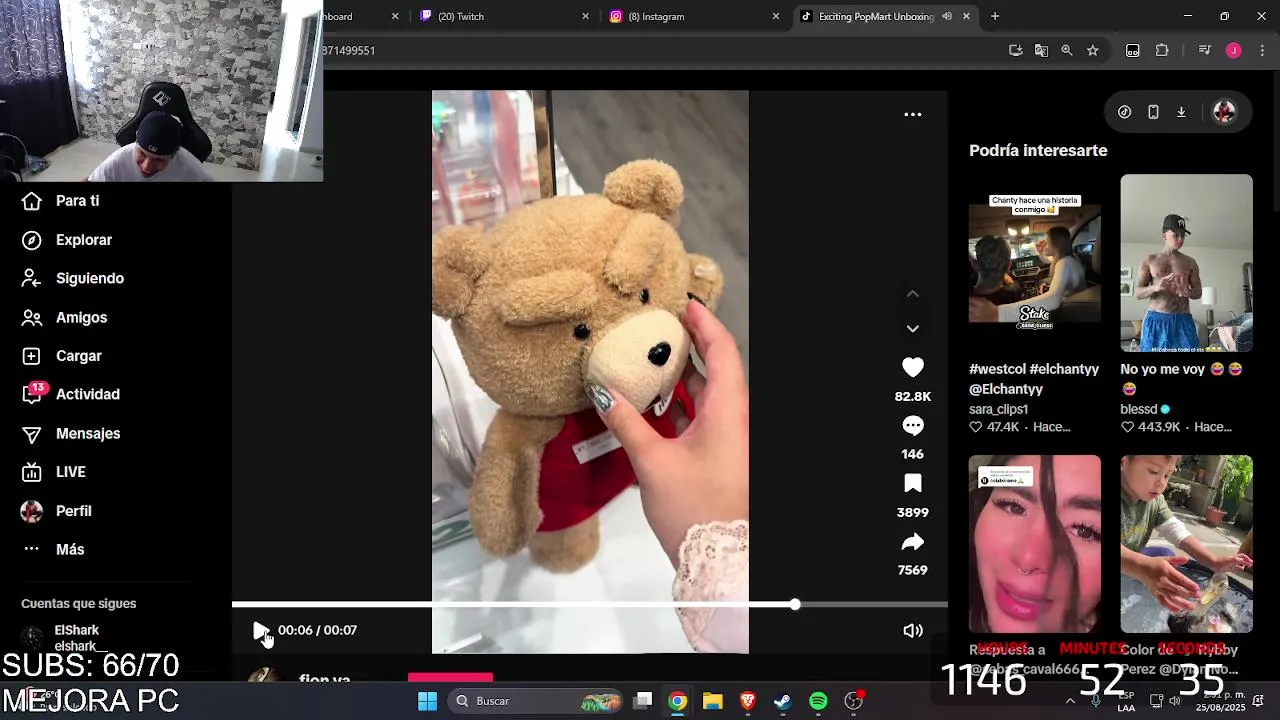Open the 'No yo me voy' video thumbnail
Viewport: 1280px width, 720px height.
(1186, 263)
